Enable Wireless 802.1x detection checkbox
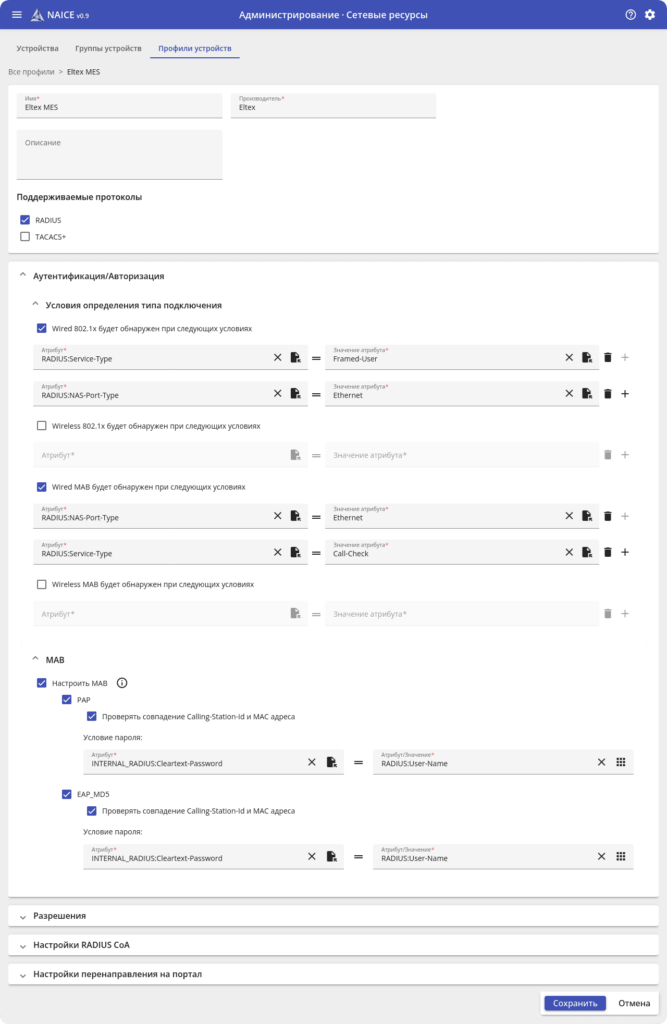The height and width of the screenshot is (1024, 667). (41, 425)
